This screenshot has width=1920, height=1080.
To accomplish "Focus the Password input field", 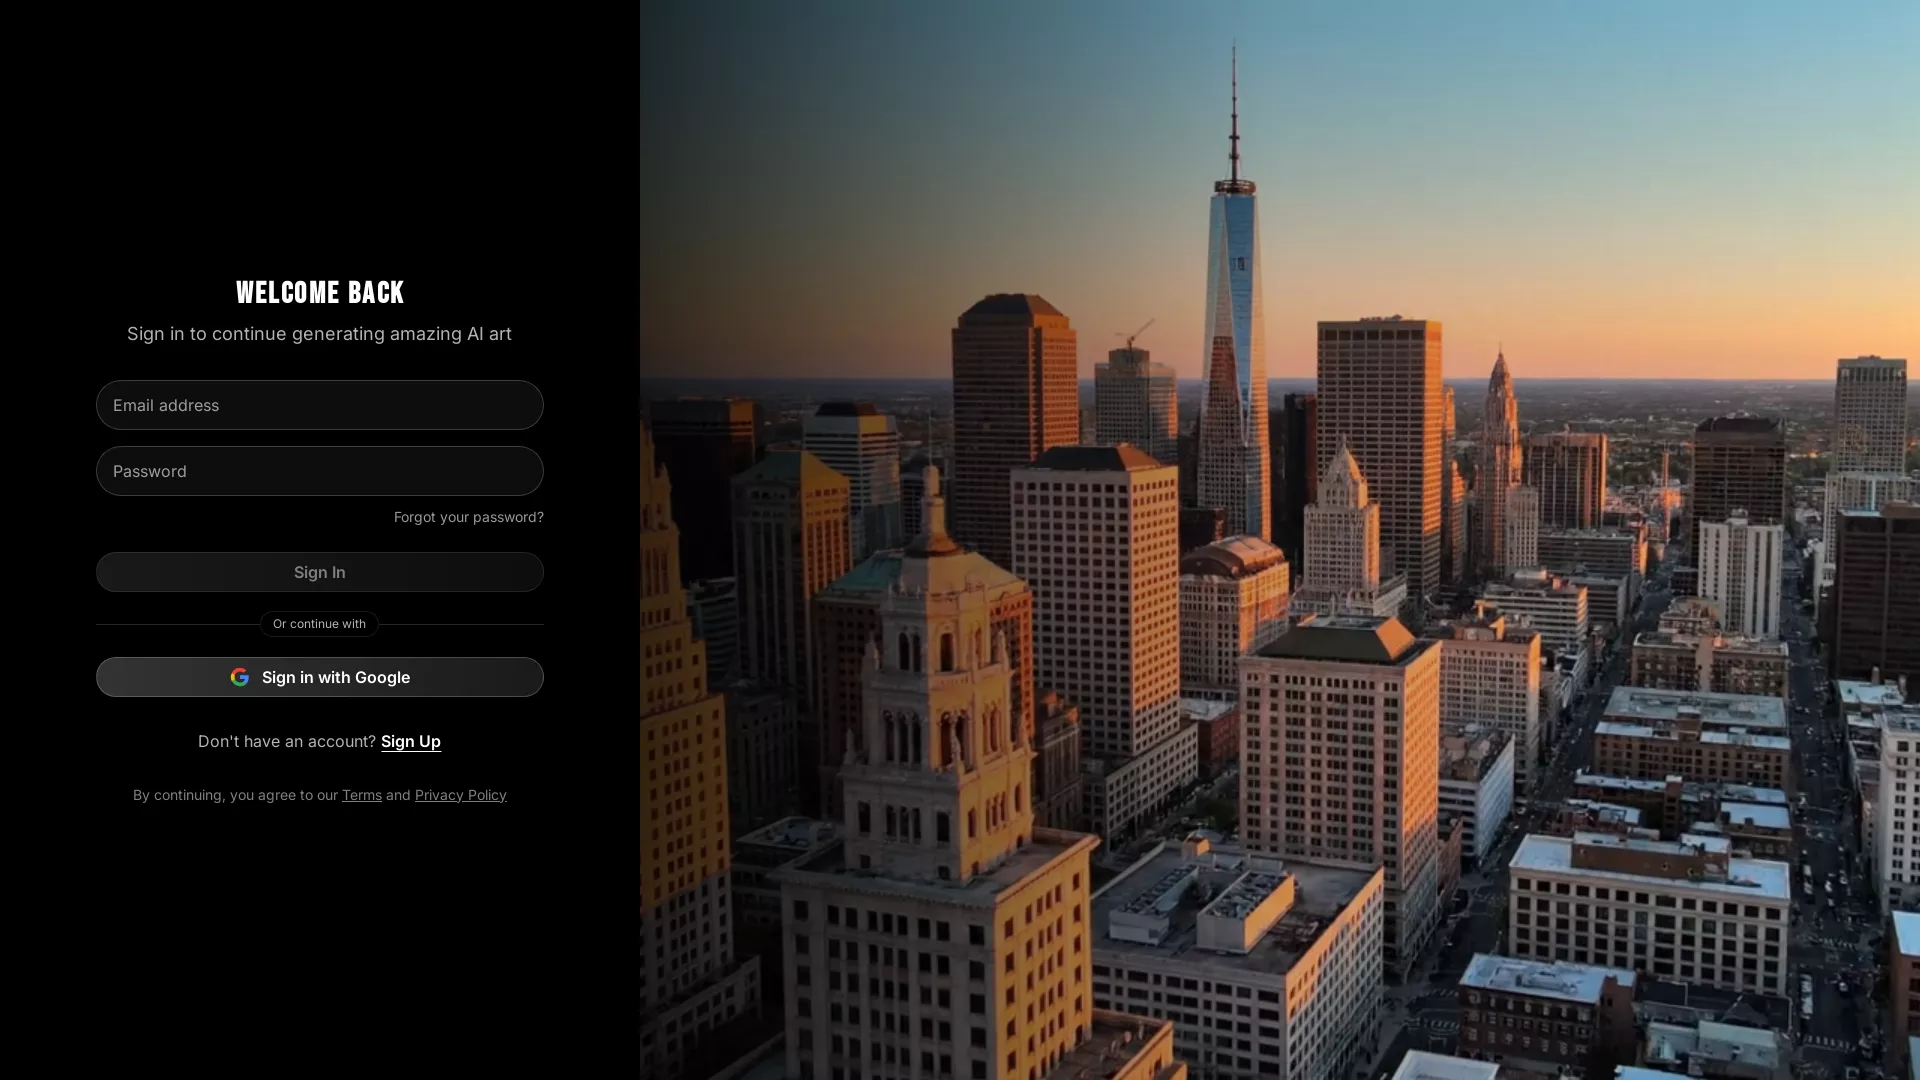I will (x=320, y=471).
